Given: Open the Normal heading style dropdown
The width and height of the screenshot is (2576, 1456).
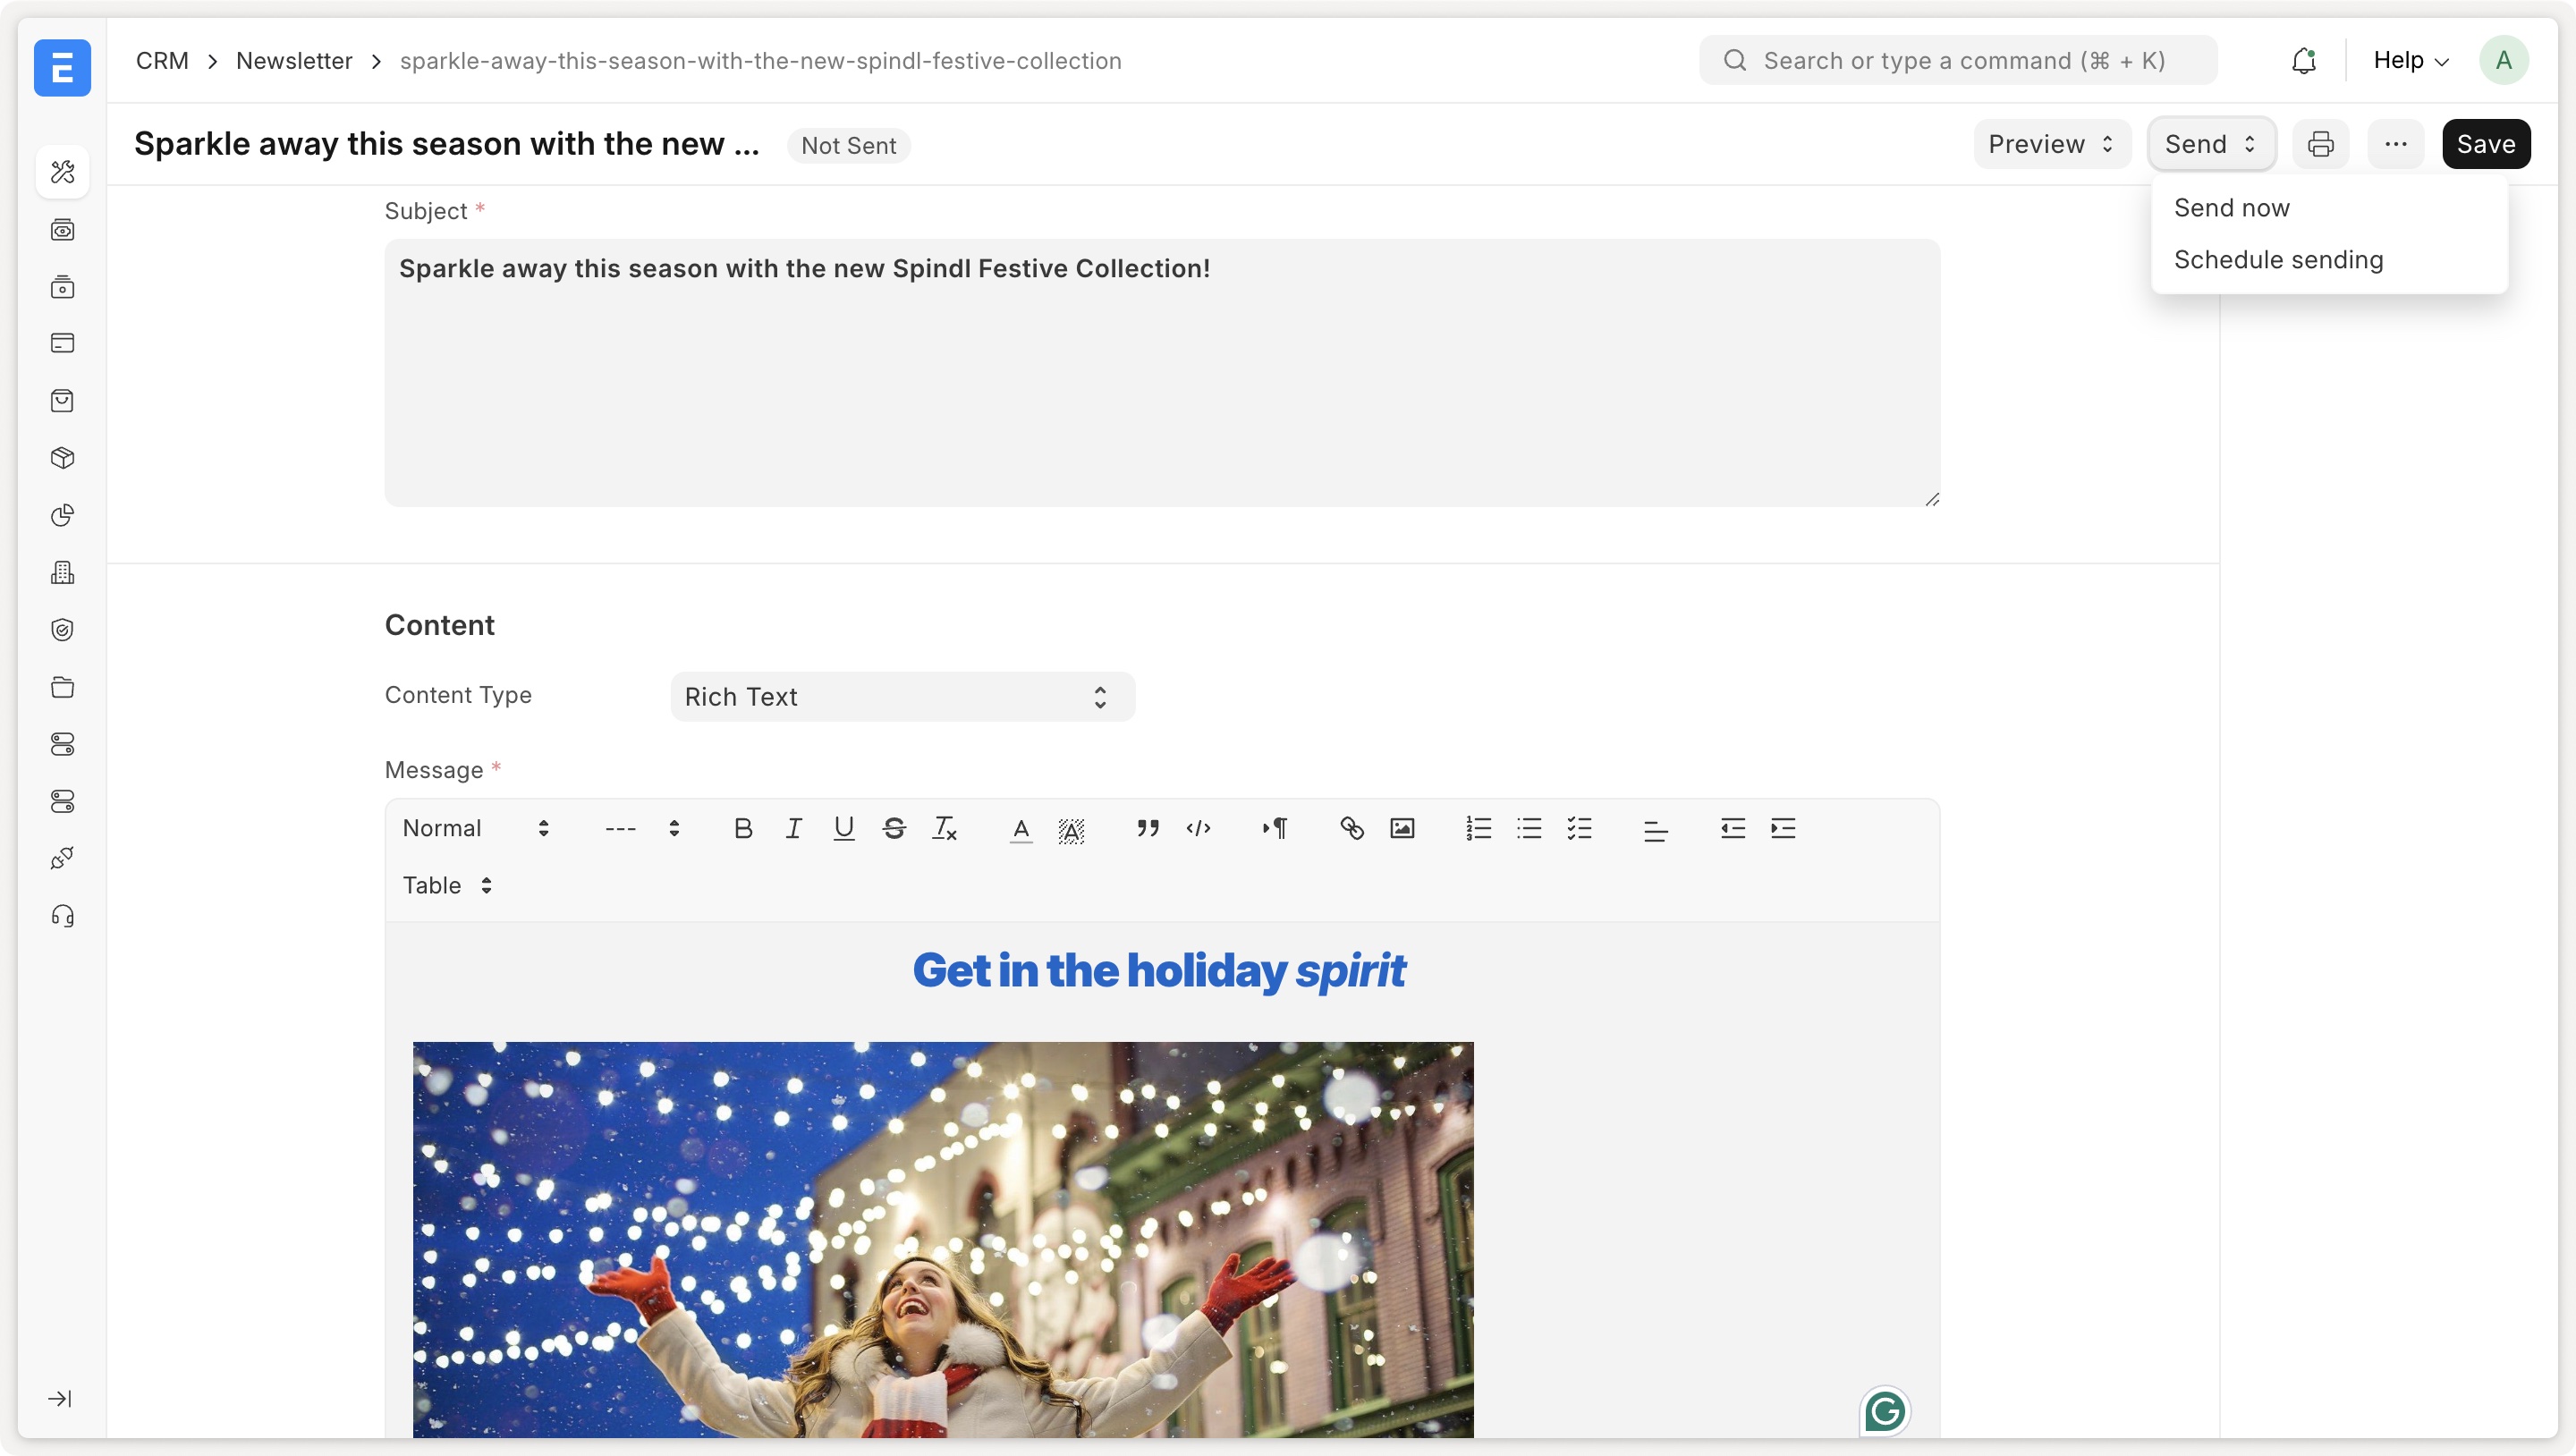Looking at the screenshot, I should pos(476,828).
